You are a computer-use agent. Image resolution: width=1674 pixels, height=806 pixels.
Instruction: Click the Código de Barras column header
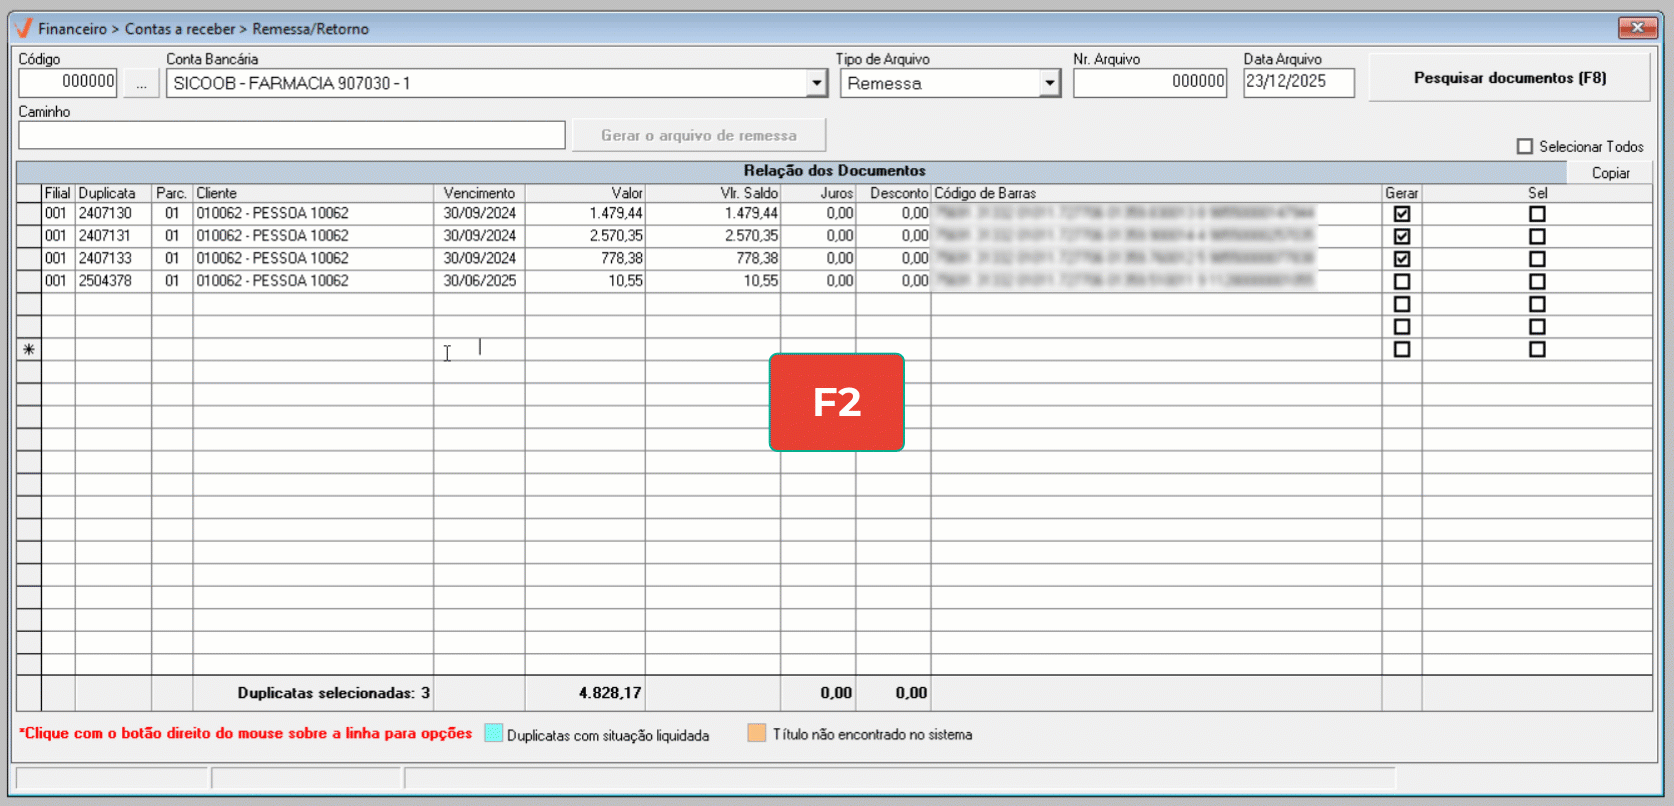point(1156,193)
